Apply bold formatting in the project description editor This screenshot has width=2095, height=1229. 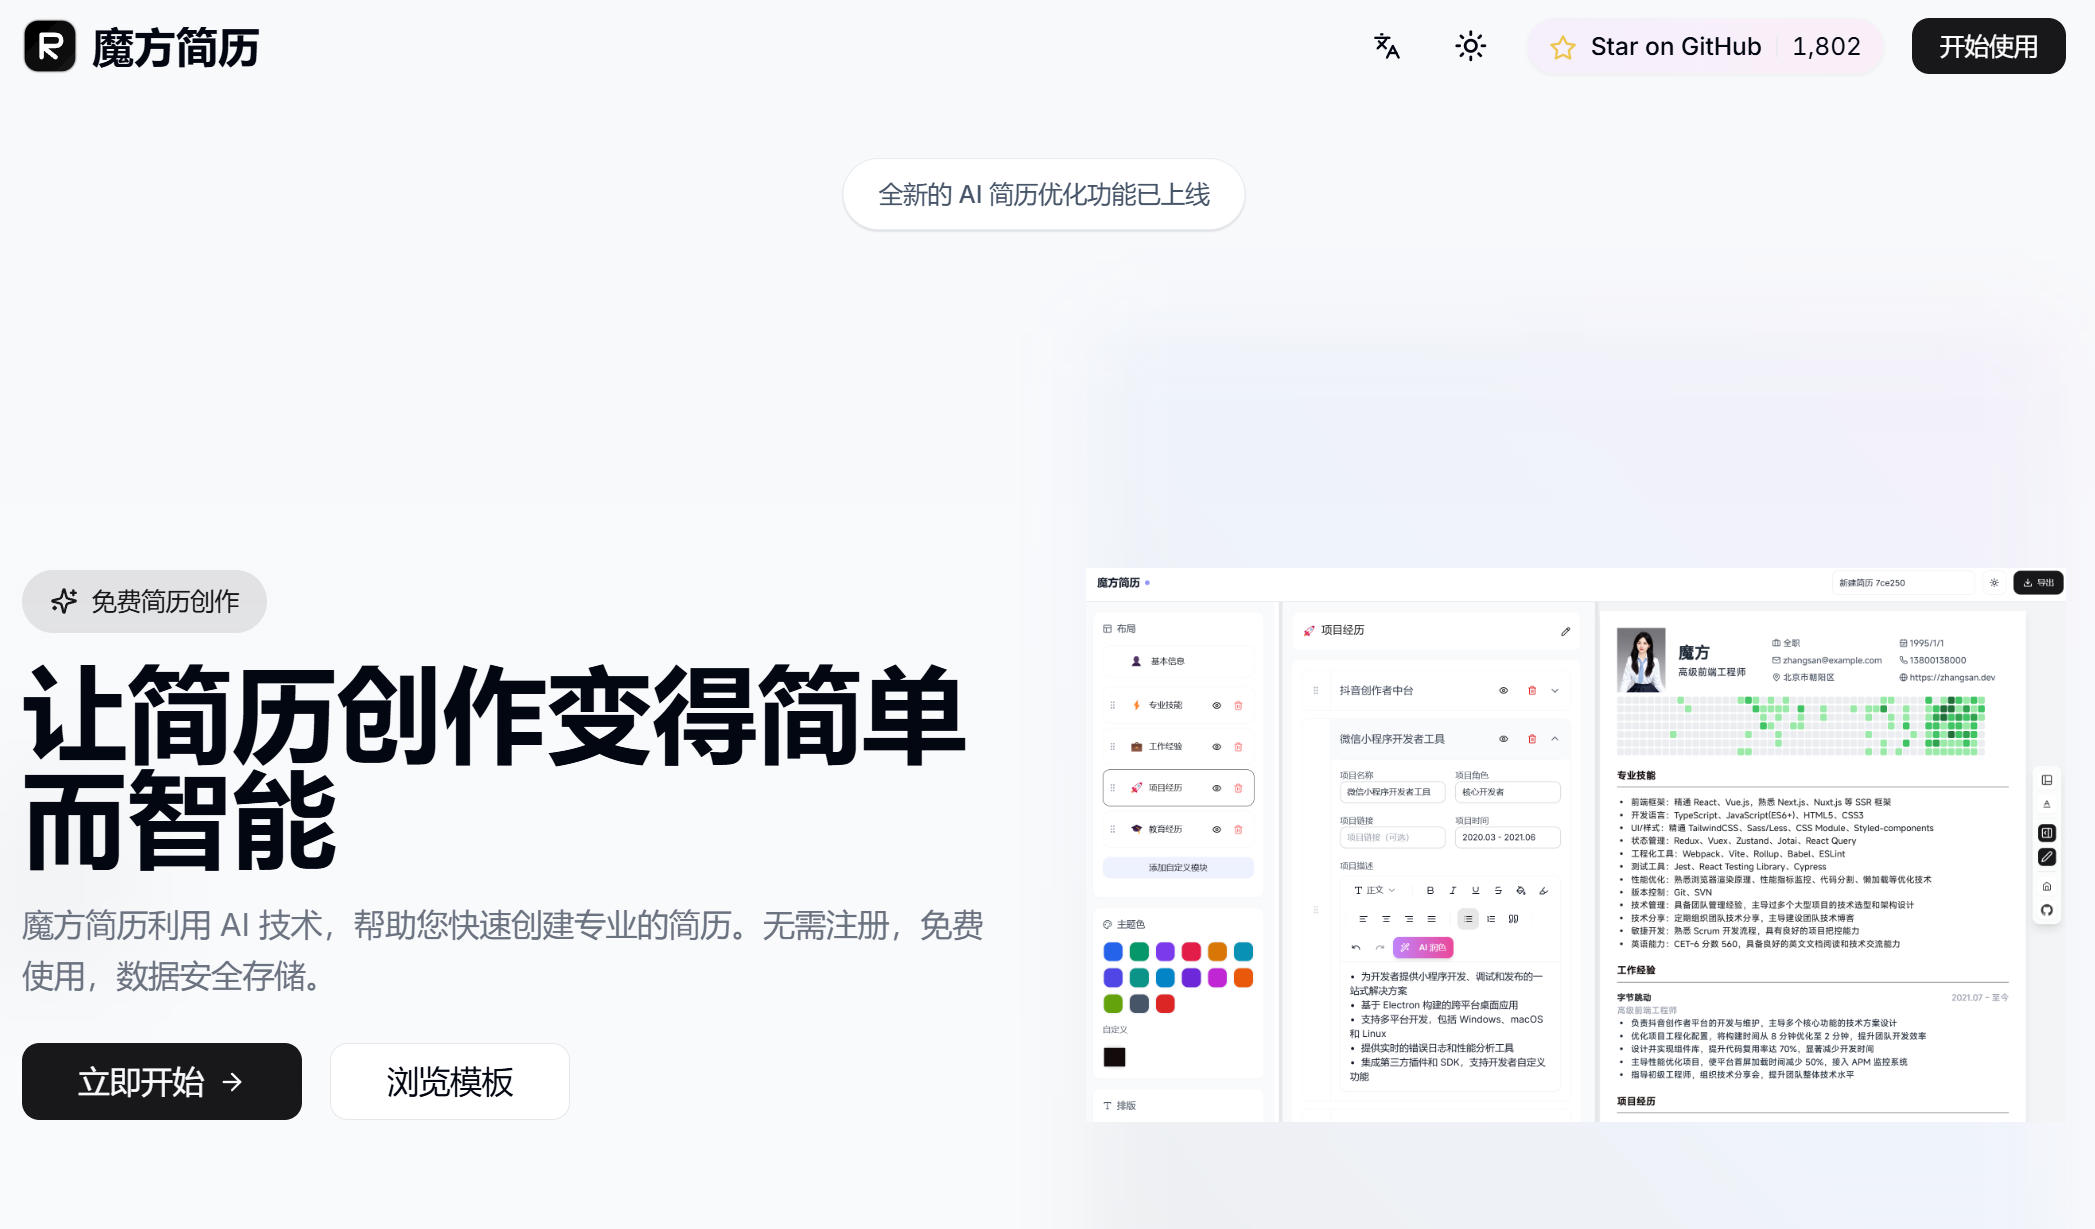click(x=1430, y=889)
